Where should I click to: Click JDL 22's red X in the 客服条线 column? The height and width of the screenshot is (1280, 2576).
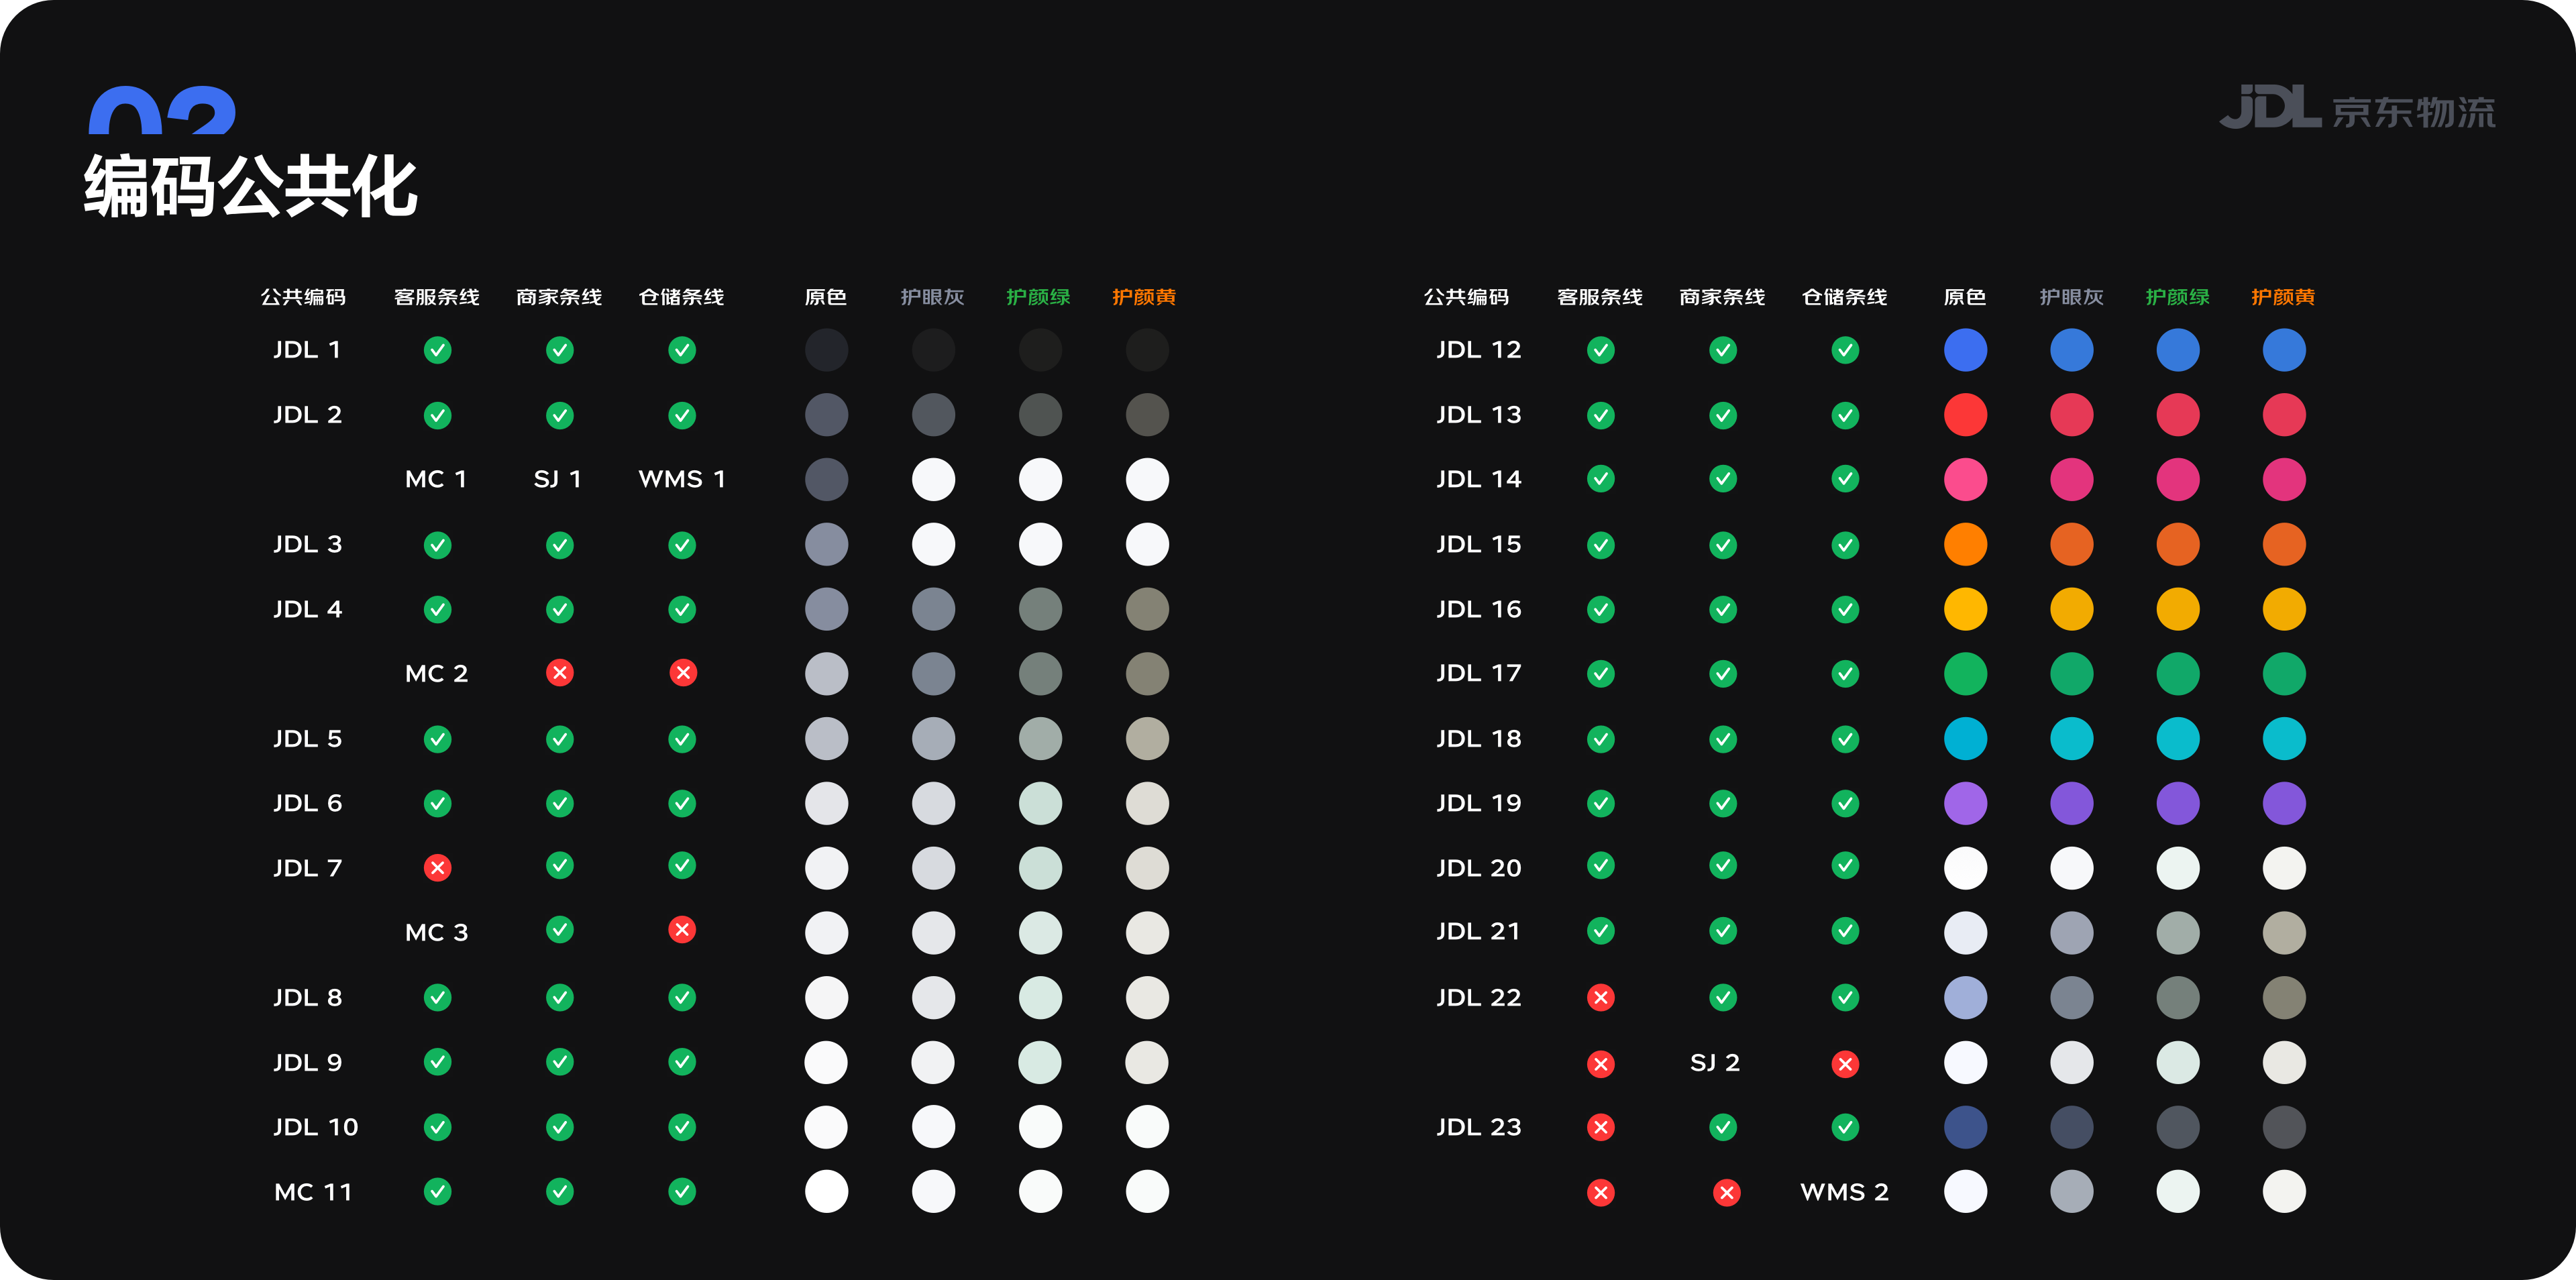pyautogui.click(x=1601, y=998)
